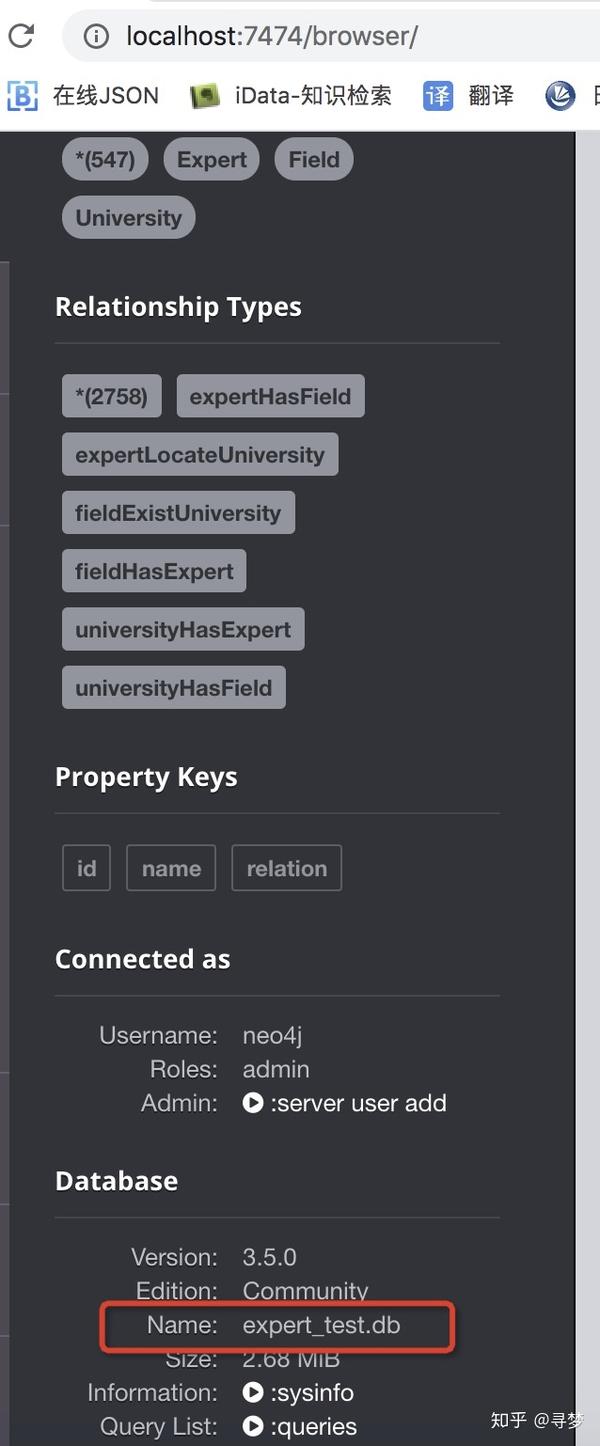The image size is (600, 1446).
Task: Click the expertHasField relationship type
Action: coord(270,397)
